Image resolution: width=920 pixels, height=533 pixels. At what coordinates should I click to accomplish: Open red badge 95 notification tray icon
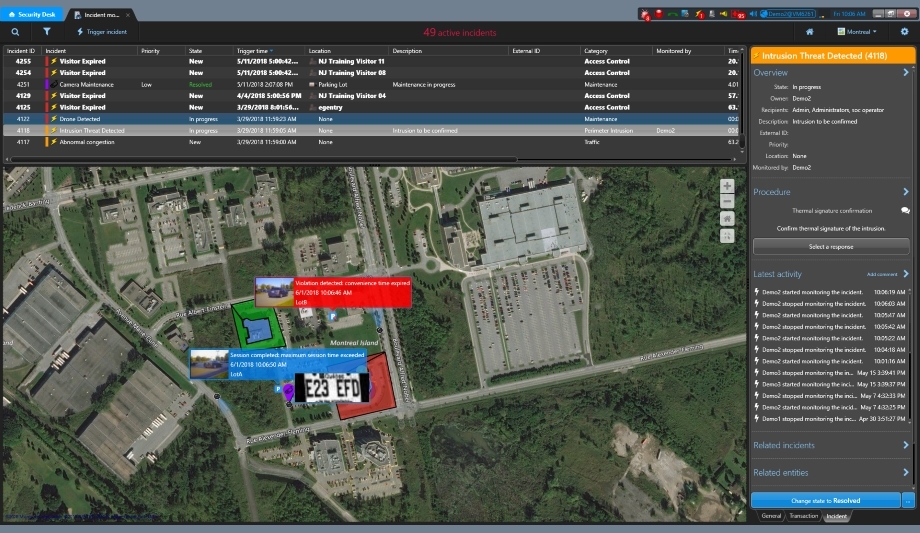point(738,14)
